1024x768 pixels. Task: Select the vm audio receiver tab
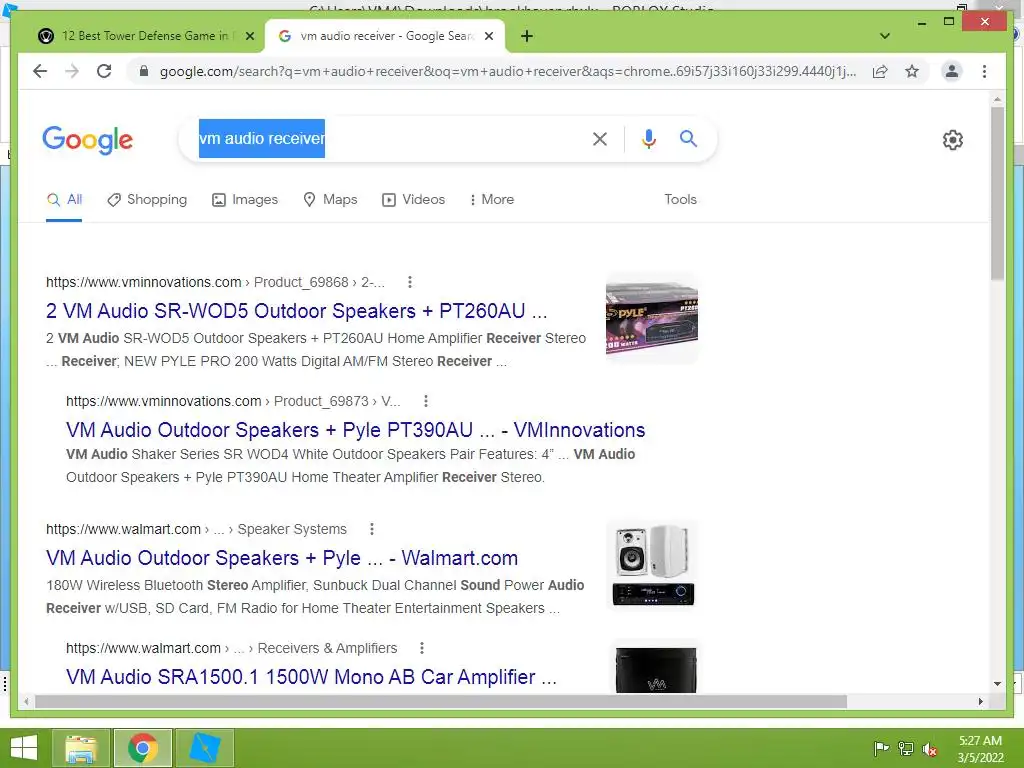pyautogui.click(x=384, y=36)
